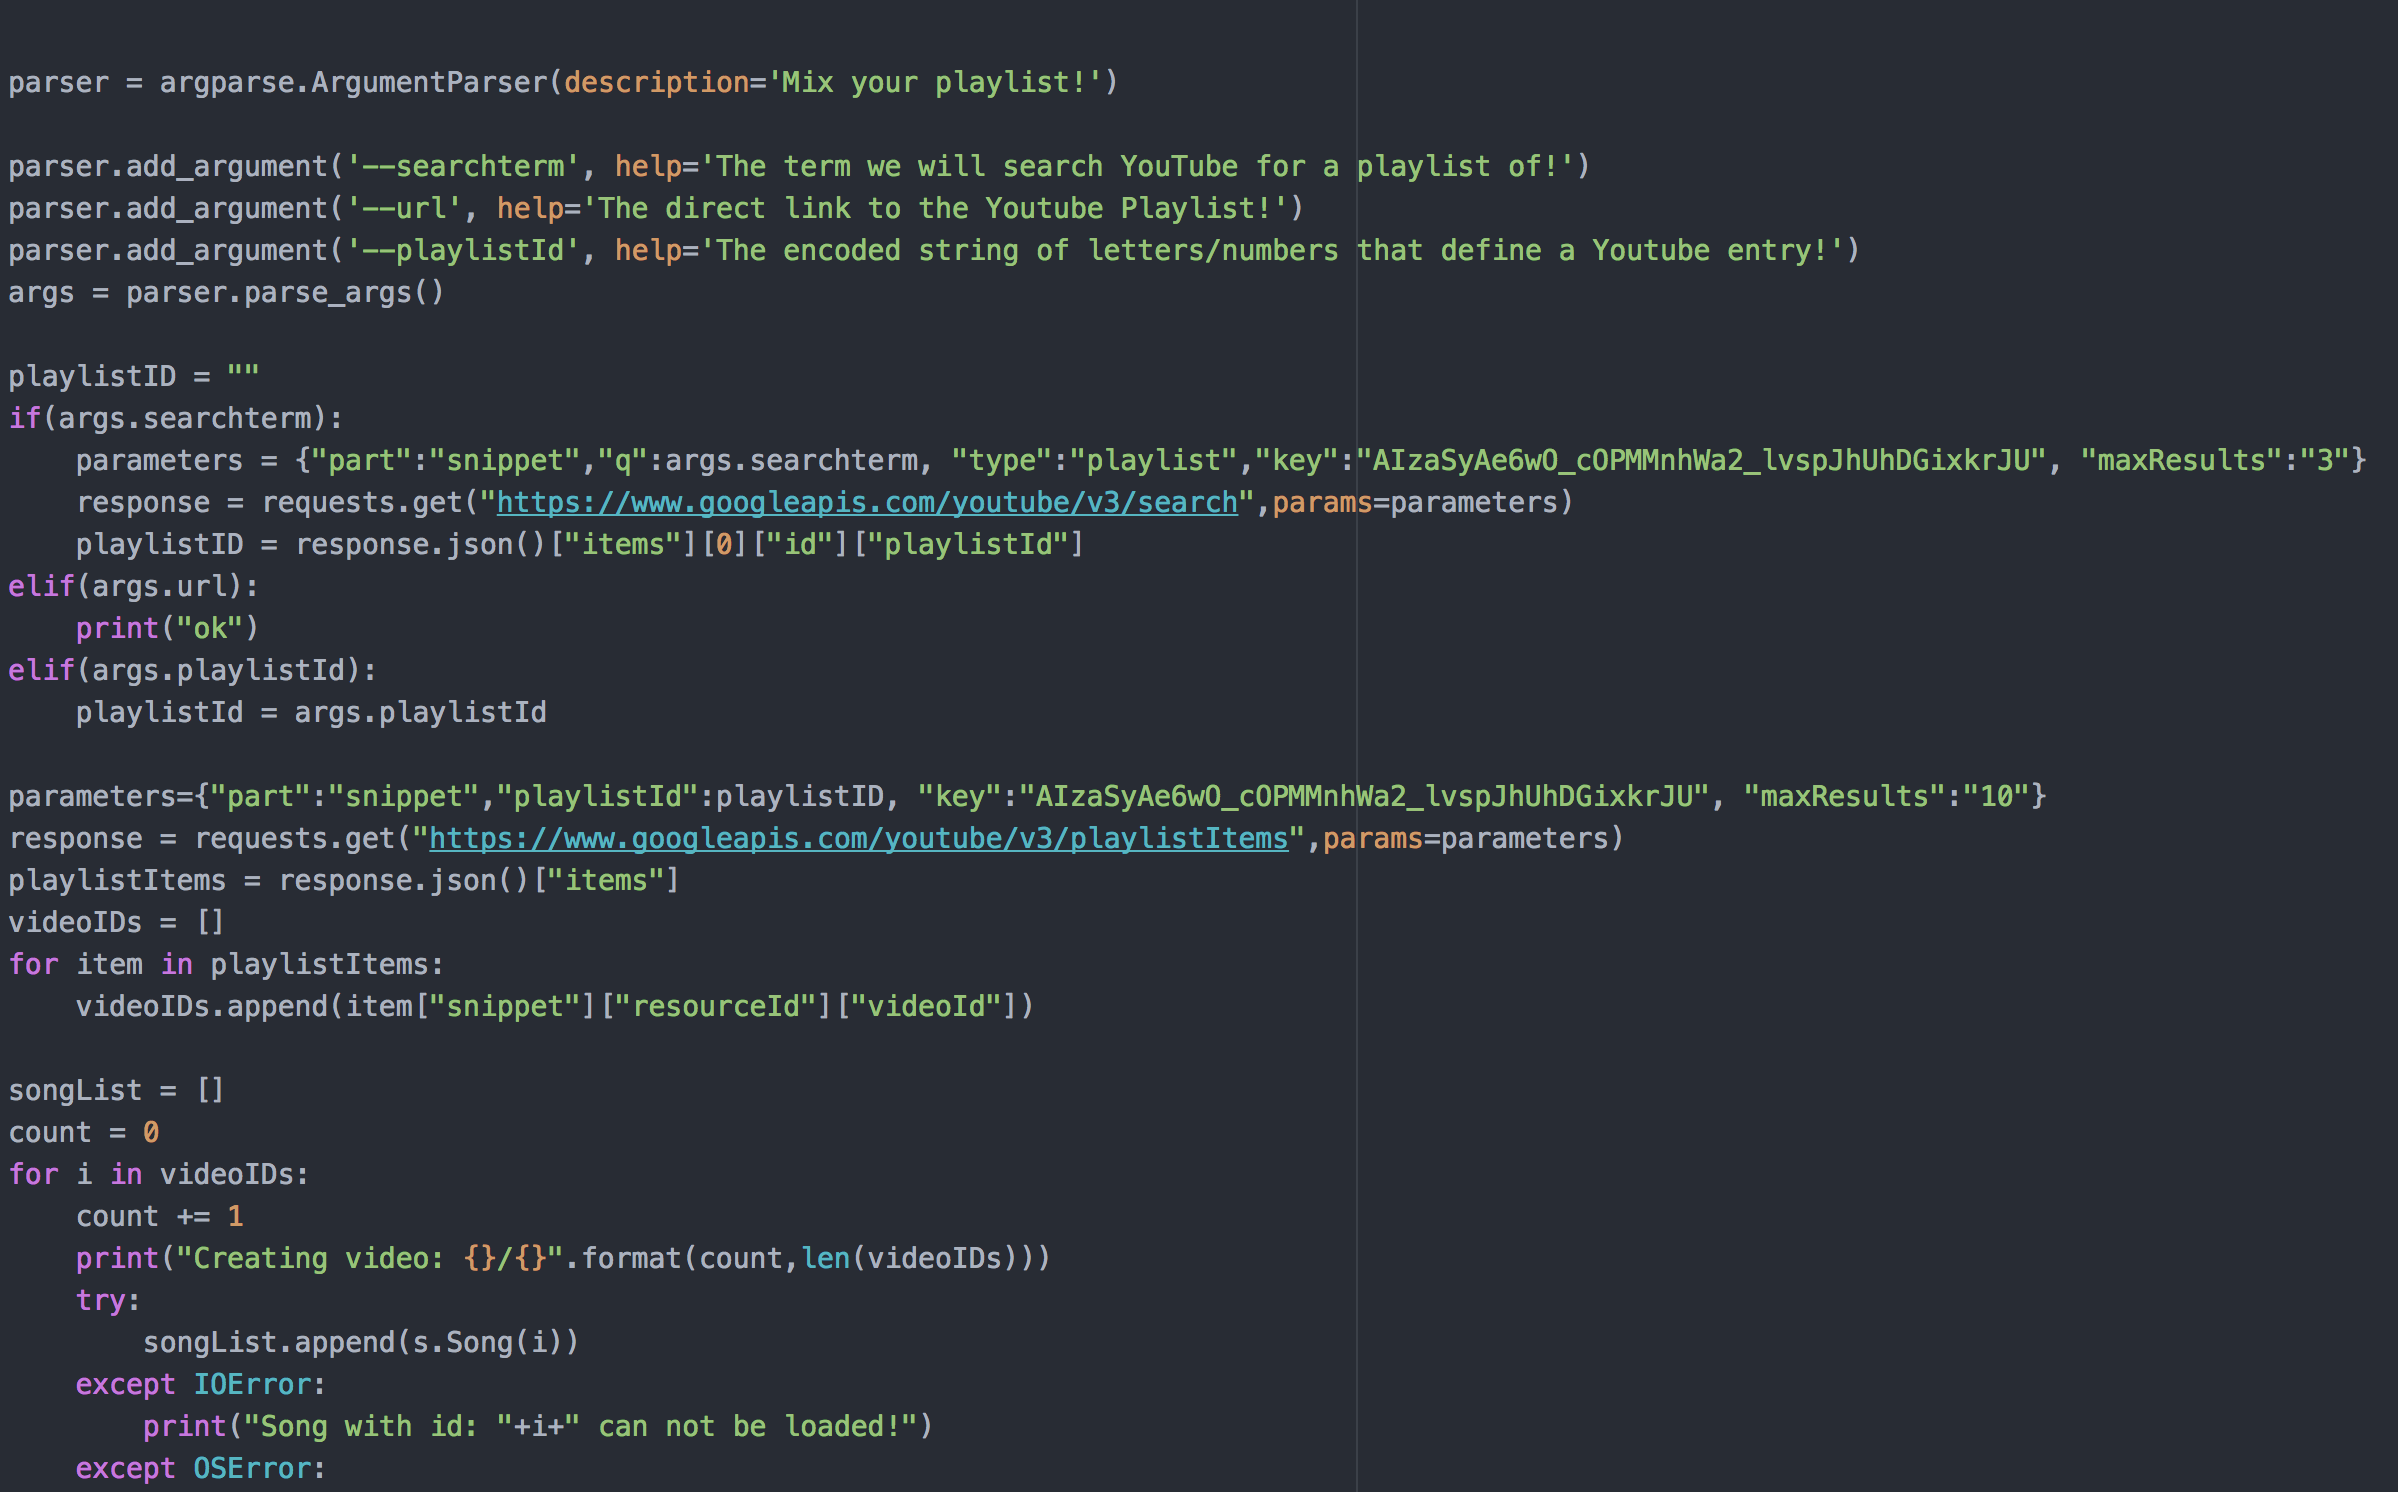This screenshot has width=2398, height=1492.
Task: Place cursor on args = parser.parse_args() line
Action: (225, 292)
